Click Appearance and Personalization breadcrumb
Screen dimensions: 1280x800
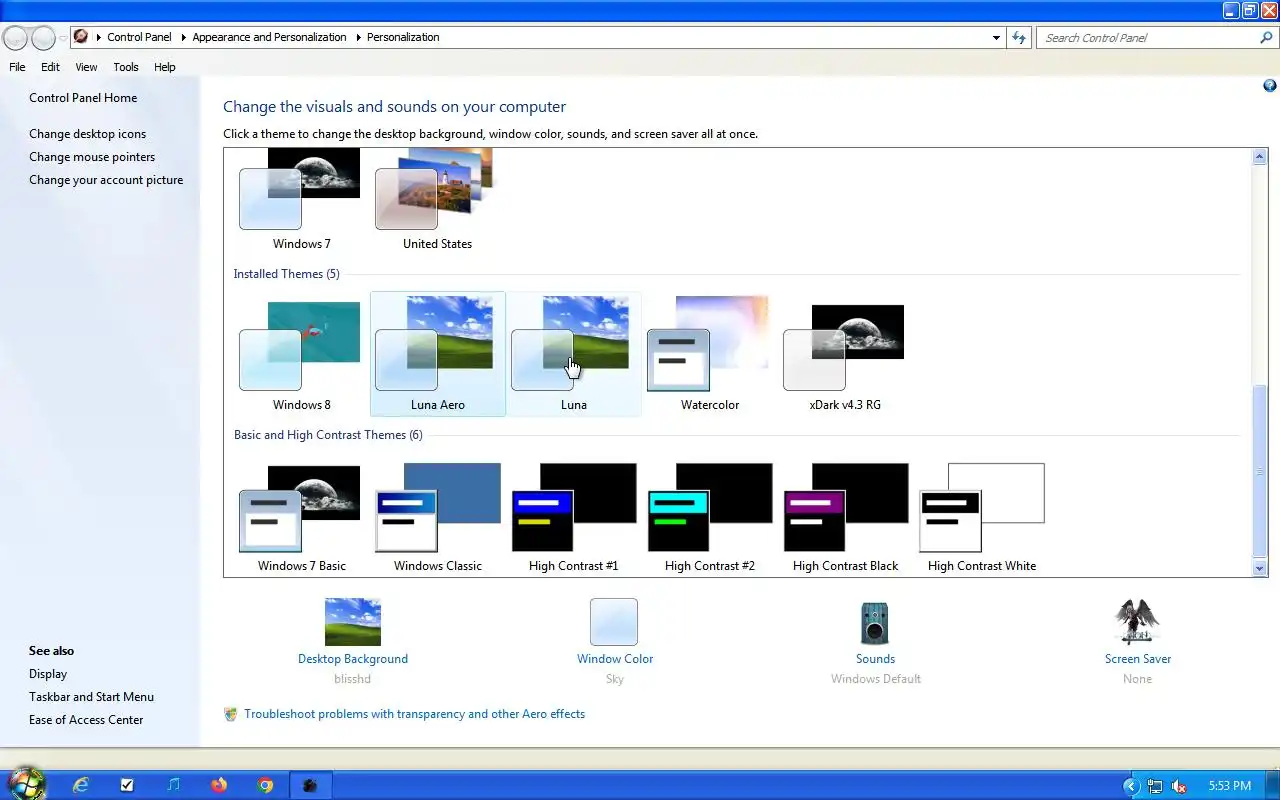pos(269,37)
